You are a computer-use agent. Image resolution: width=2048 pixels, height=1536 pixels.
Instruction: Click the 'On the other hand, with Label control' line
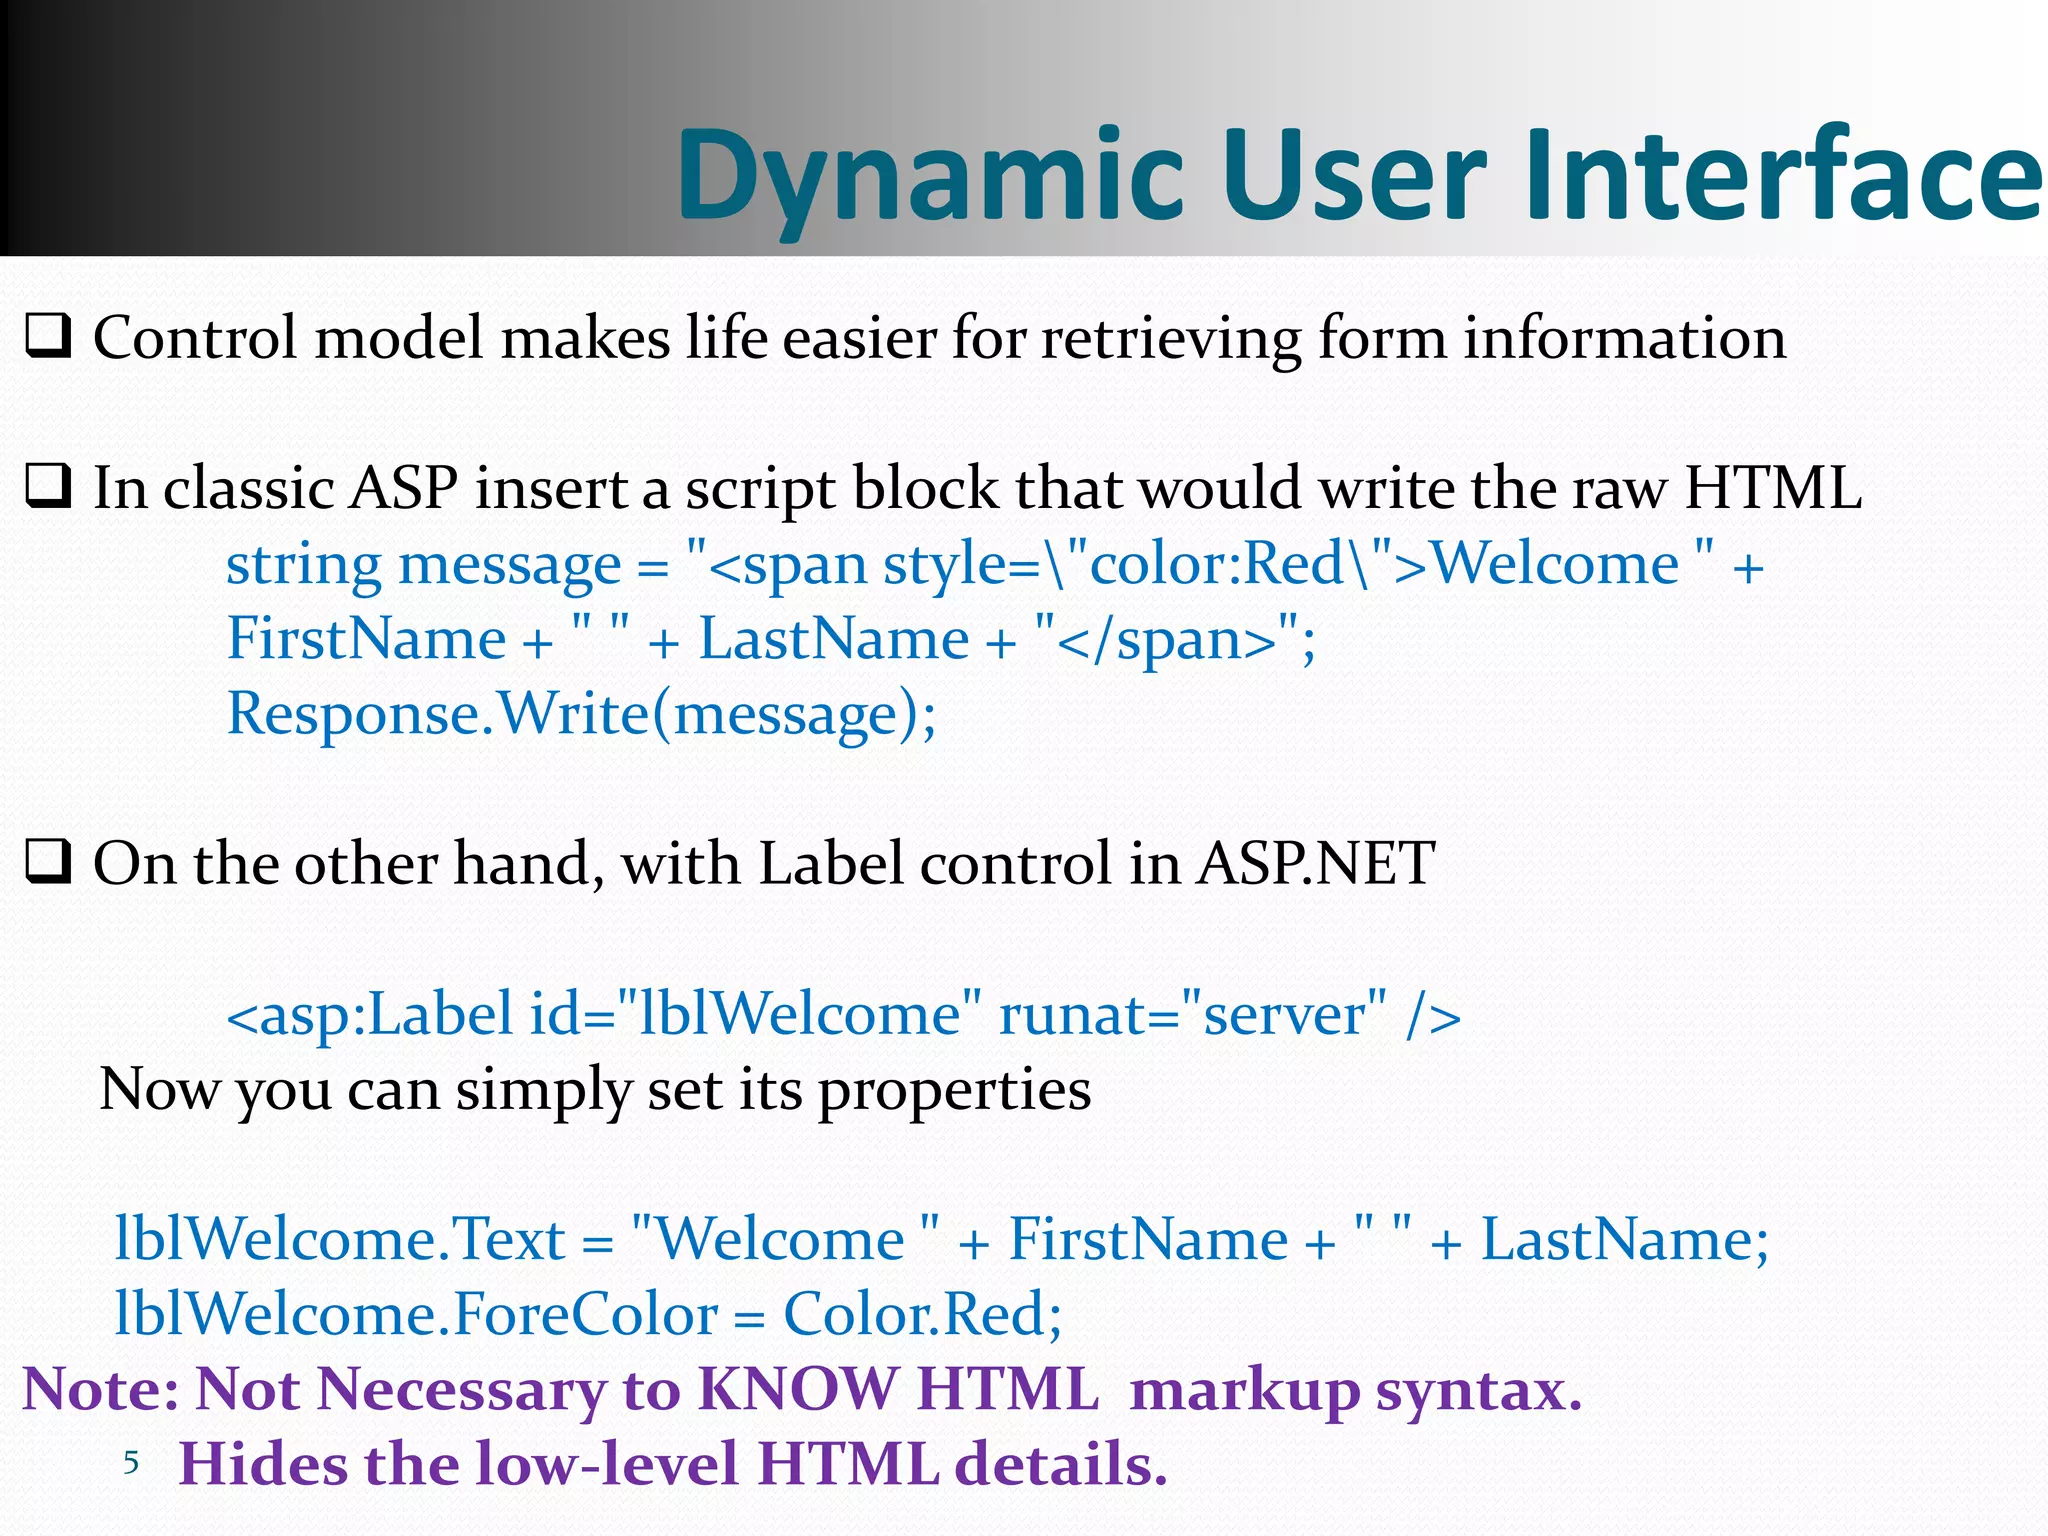(764, 863)
